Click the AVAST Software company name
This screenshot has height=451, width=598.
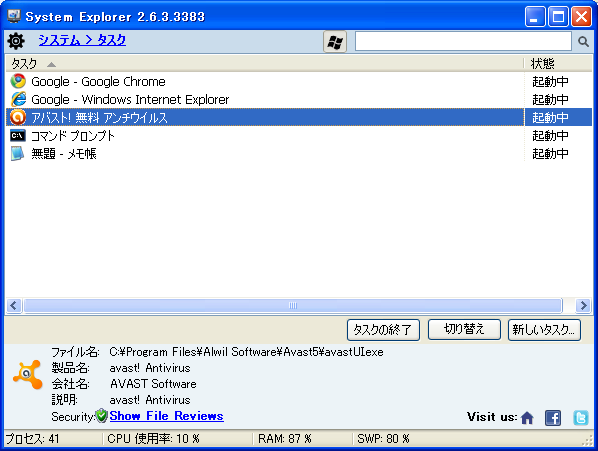153,384
